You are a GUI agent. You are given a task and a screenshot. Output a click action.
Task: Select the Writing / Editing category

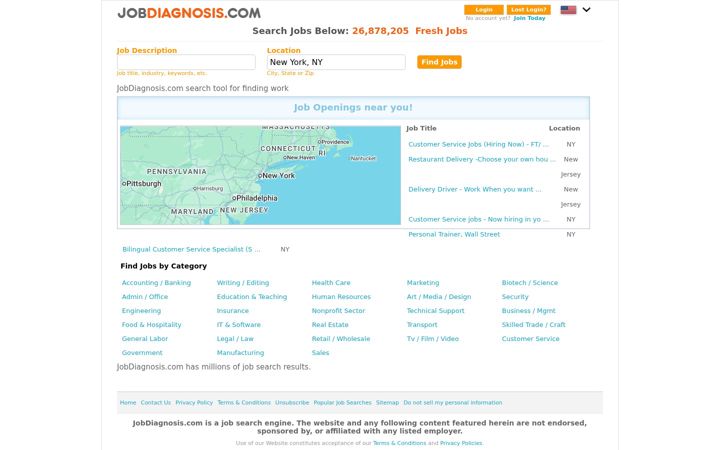(x=243, y=283)
